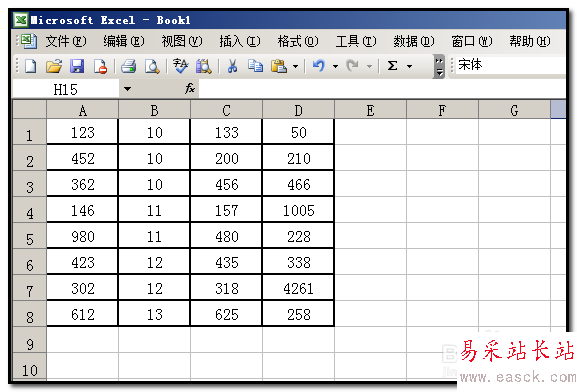This screenshot has height=392, width=577.
Task: Undo the last action with the Undo arrow
Action: click(x=319, y=66)
